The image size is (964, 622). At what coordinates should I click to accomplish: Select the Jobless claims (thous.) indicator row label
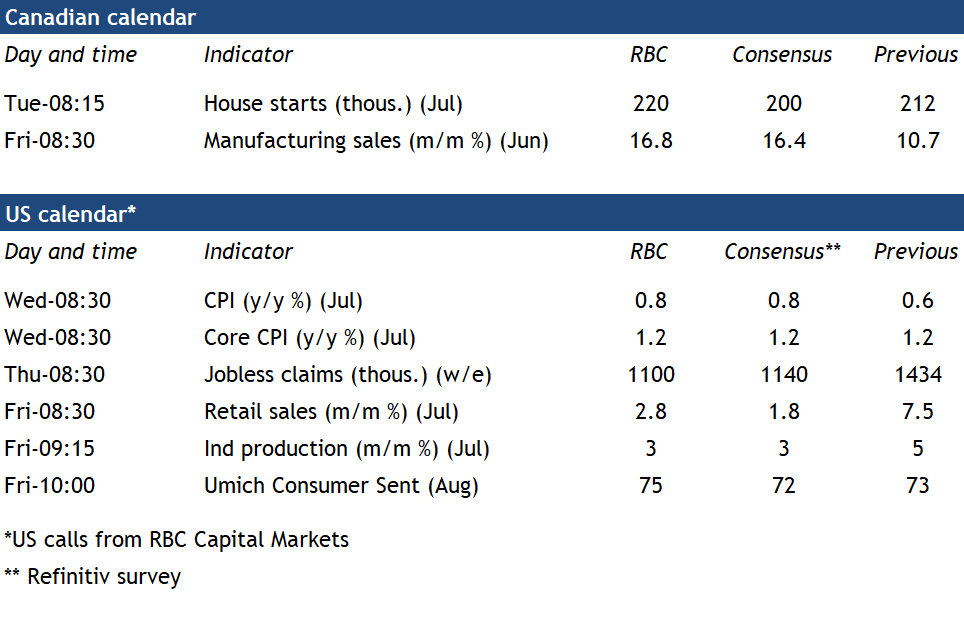[348, 375]
